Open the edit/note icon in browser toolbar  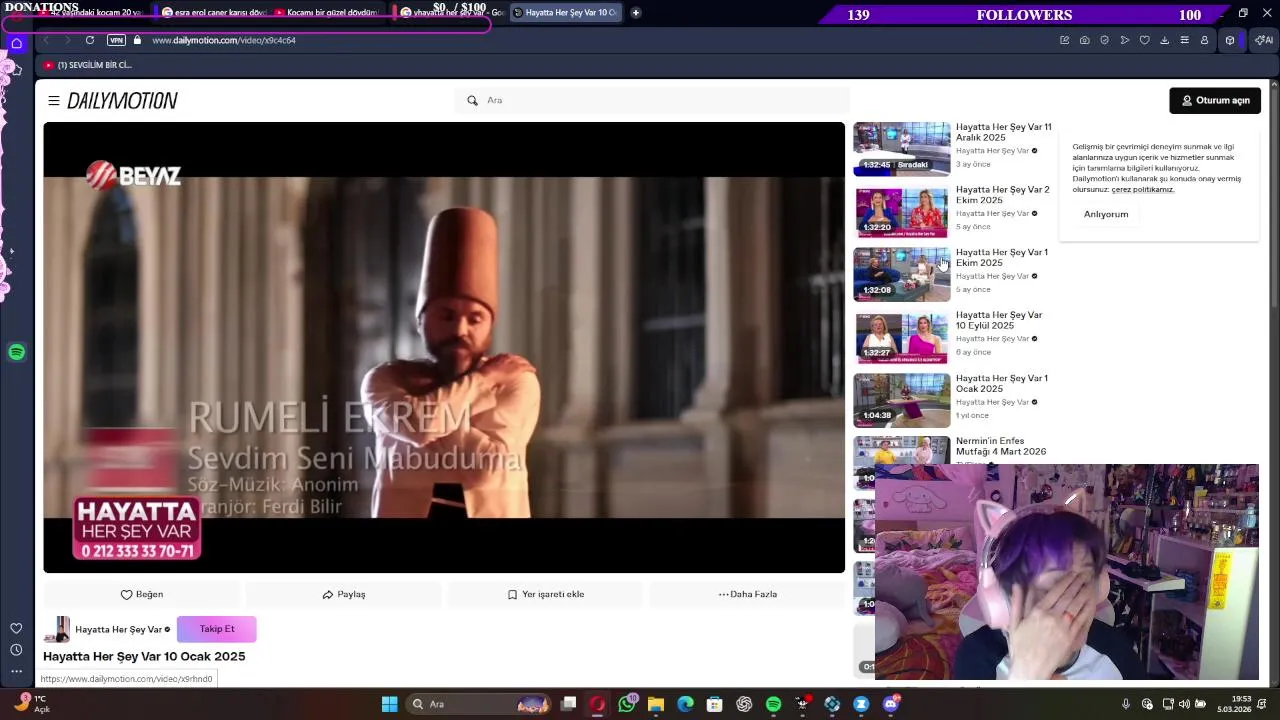coord(1065,40)
